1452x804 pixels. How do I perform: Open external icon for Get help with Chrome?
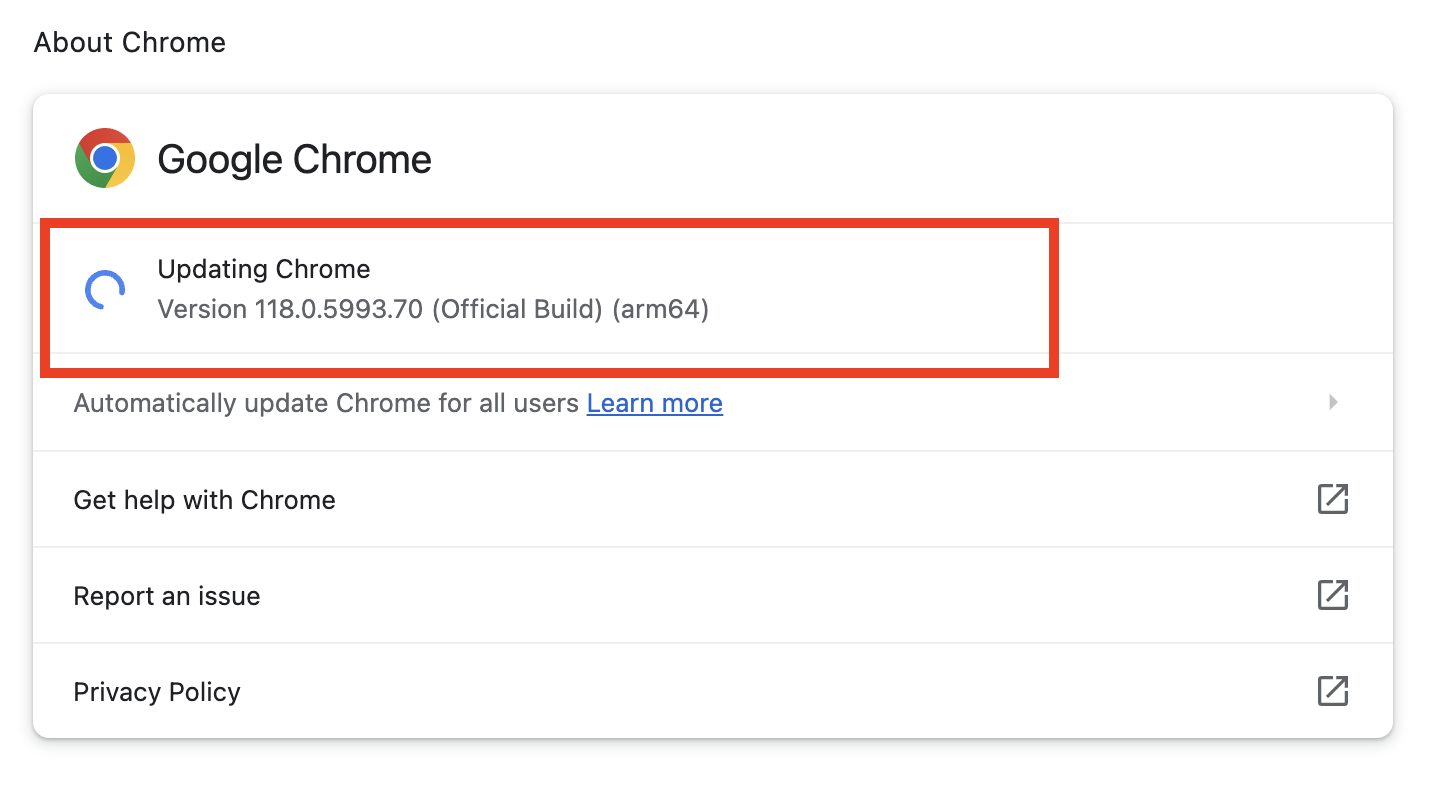coord(1333,499)
